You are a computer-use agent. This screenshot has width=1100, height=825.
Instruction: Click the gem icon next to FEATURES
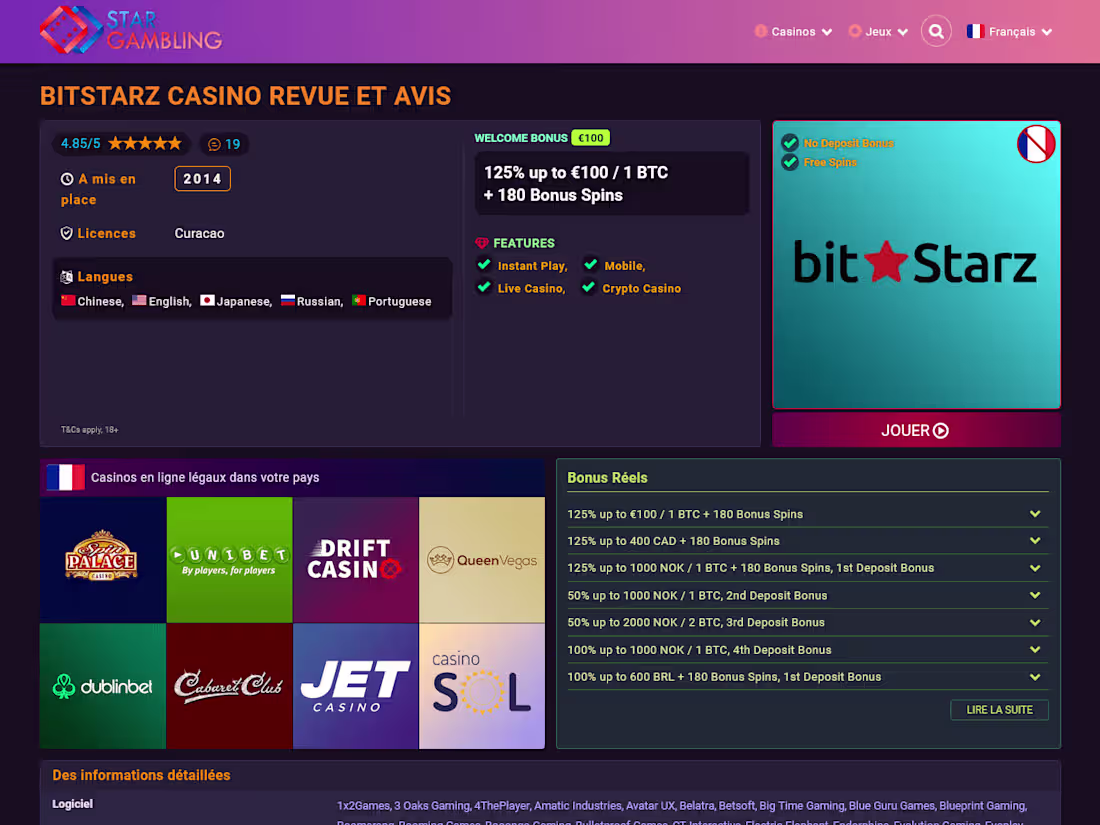(x=483, y=243)
